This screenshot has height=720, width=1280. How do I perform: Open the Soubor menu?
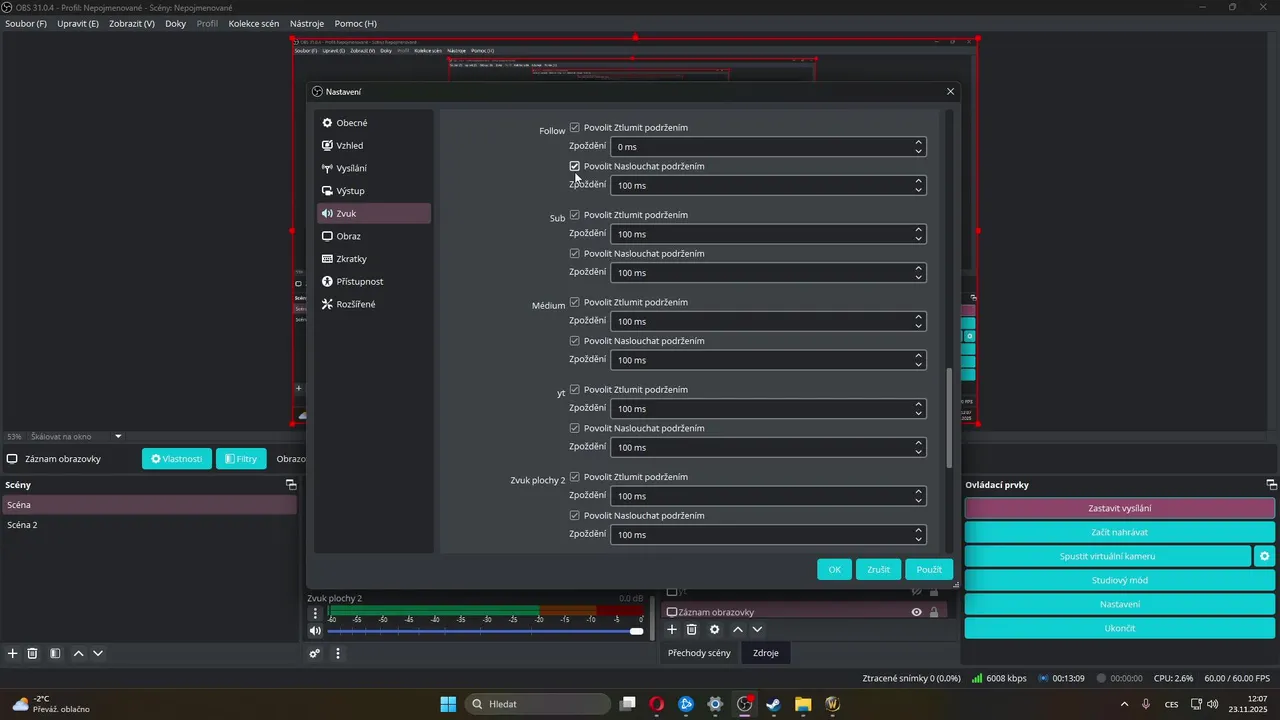(x=26, y=23)
